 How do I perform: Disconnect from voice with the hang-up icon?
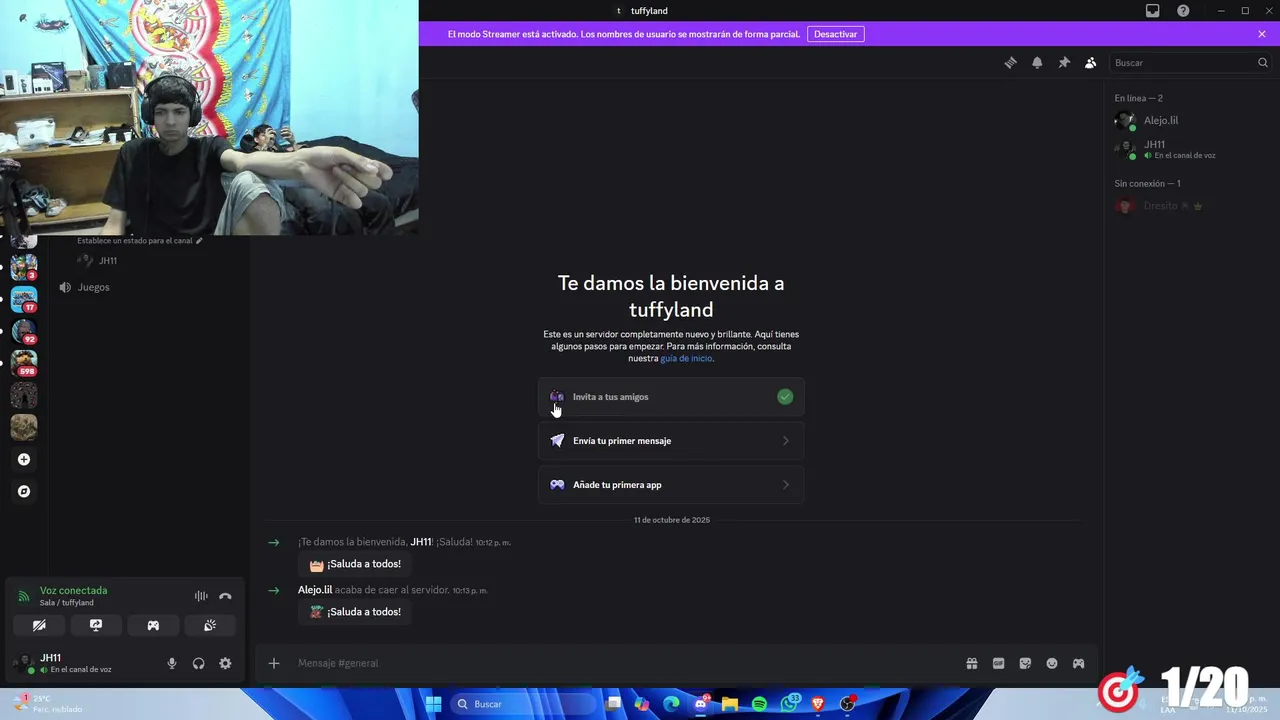(225, 596)
